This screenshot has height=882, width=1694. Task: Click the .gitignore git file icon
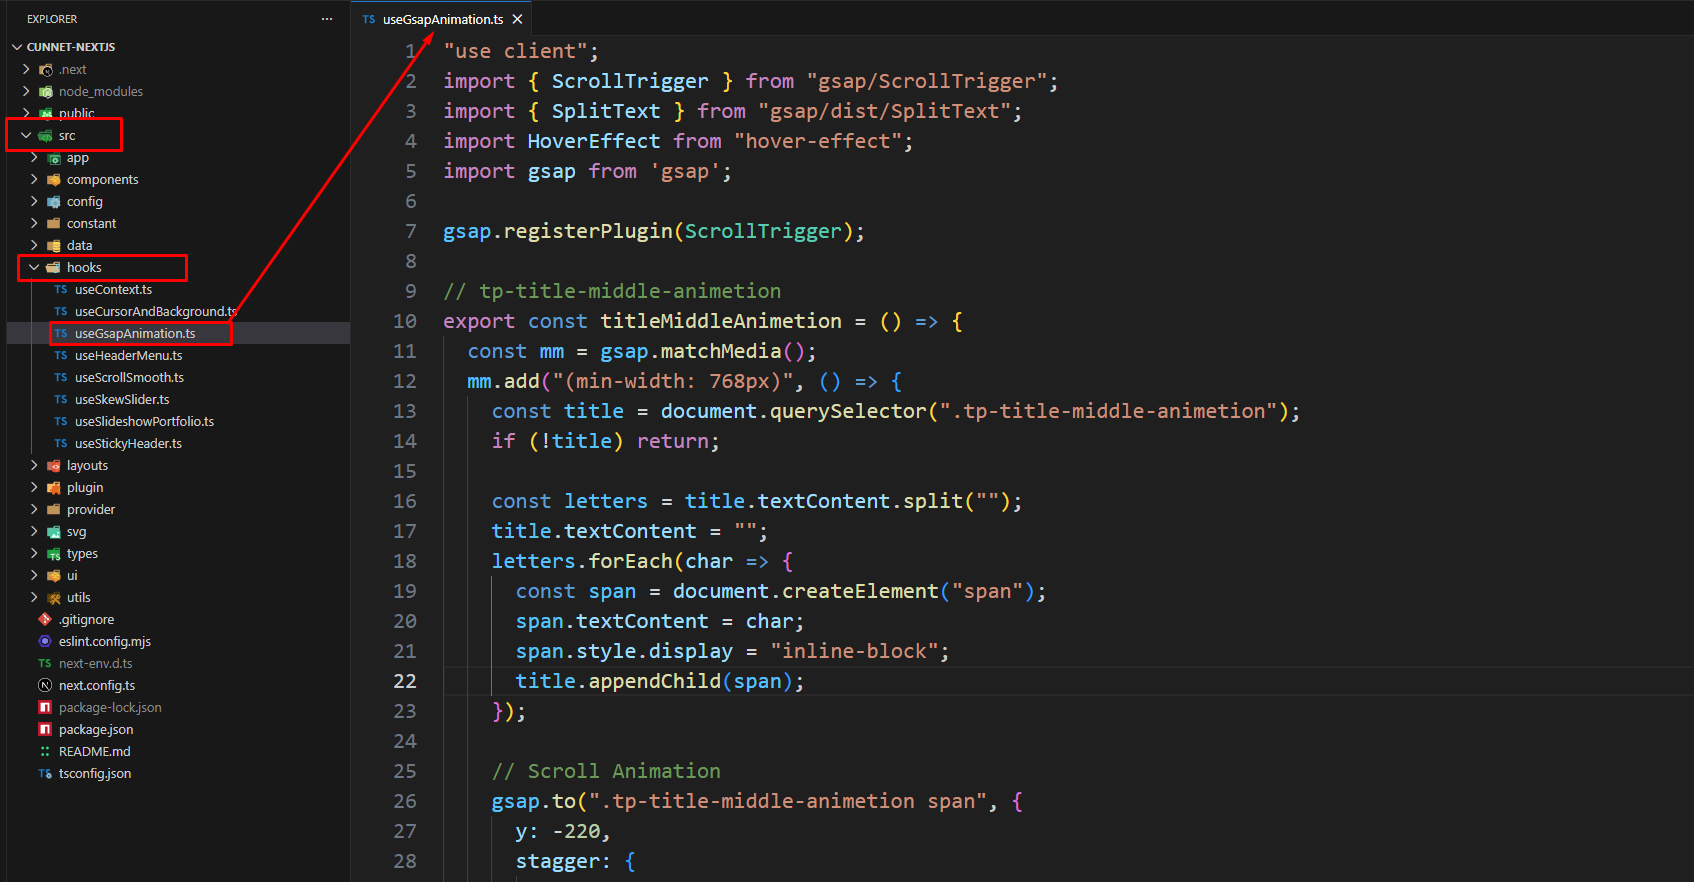coord(45,620)
